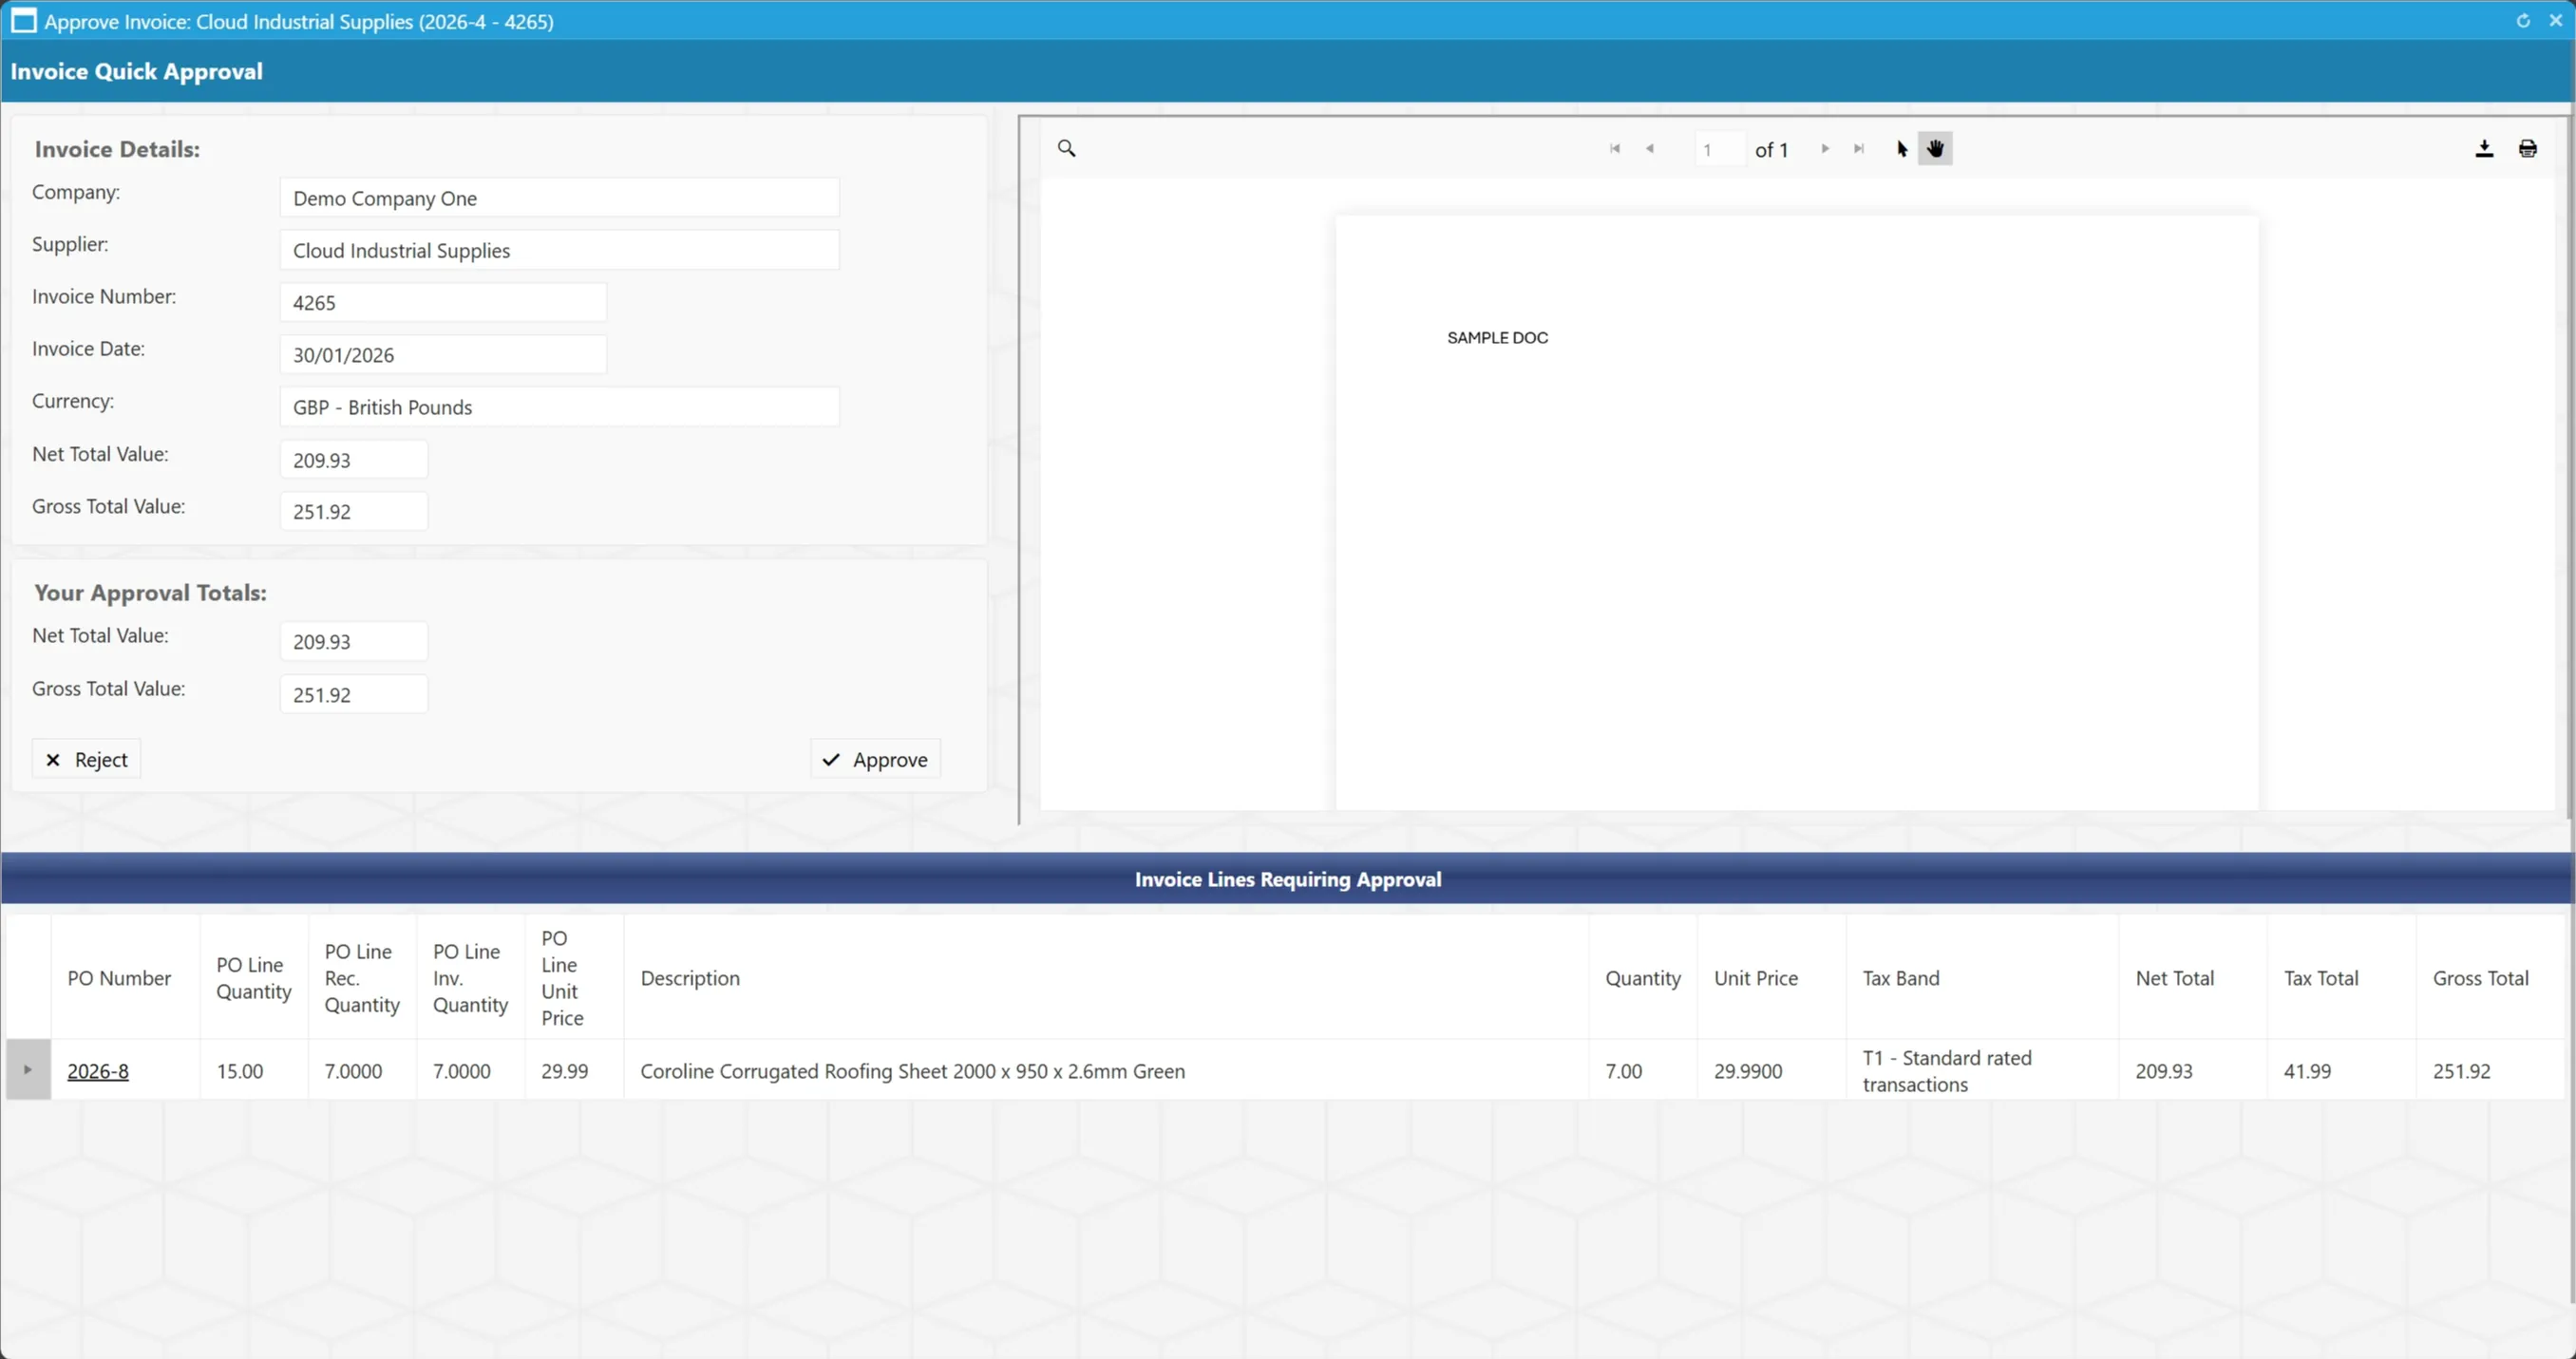Go to next page of document
Image resolution: width=2576 pixels, height=1359 pixels.
pos(1825,148)
